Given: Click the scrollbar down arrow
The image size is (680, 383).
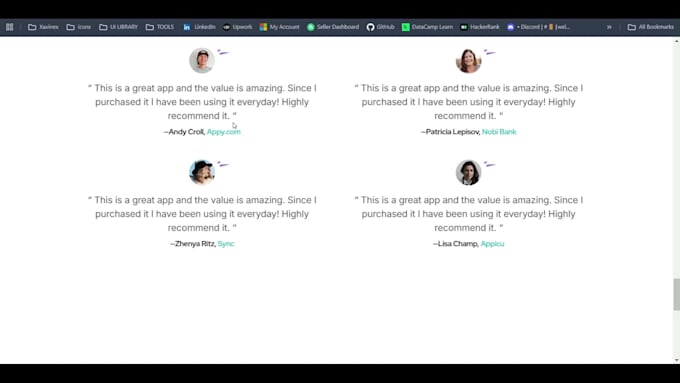Looking at the screenshot, I should (677, 360).
